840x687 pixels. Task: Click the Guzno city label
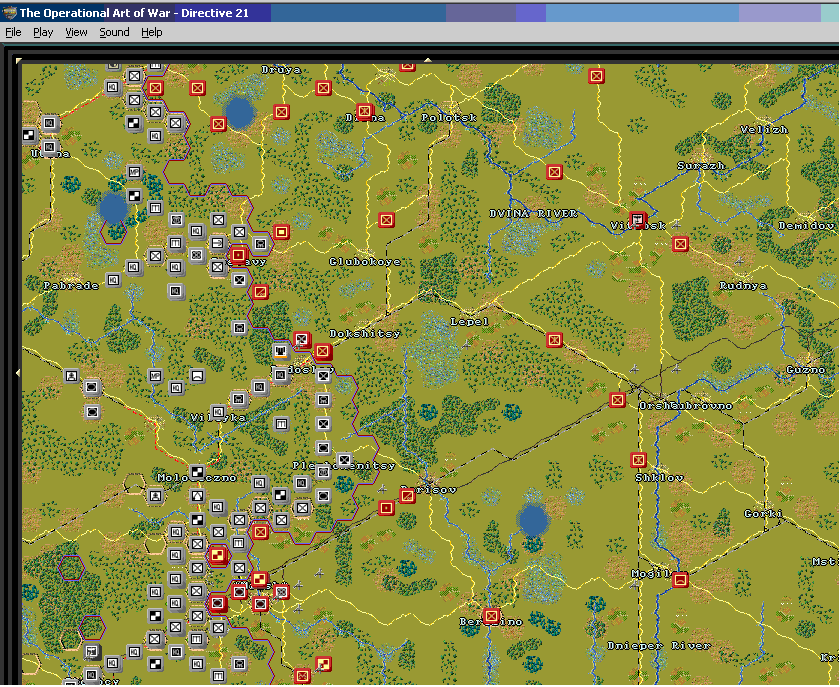tap(806, 370)
